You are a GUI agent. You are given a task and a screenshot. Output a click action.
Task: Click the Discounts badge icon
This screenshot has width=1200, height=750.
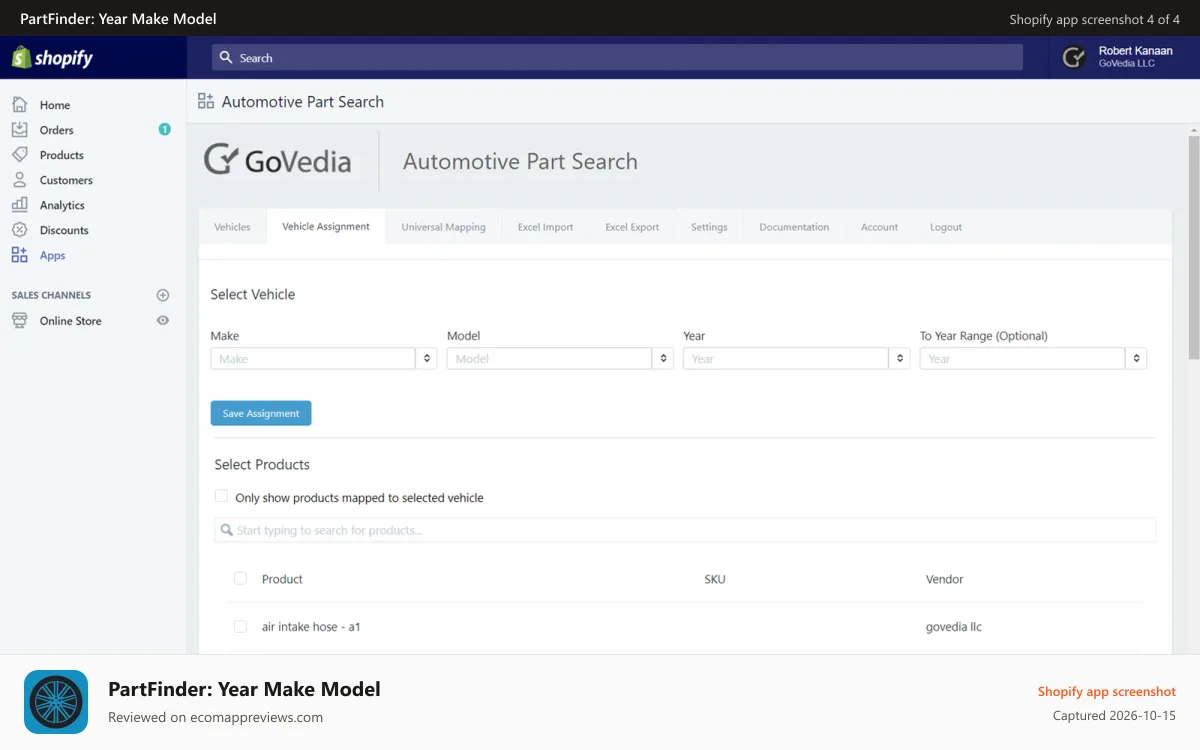[x=19, y=229]
